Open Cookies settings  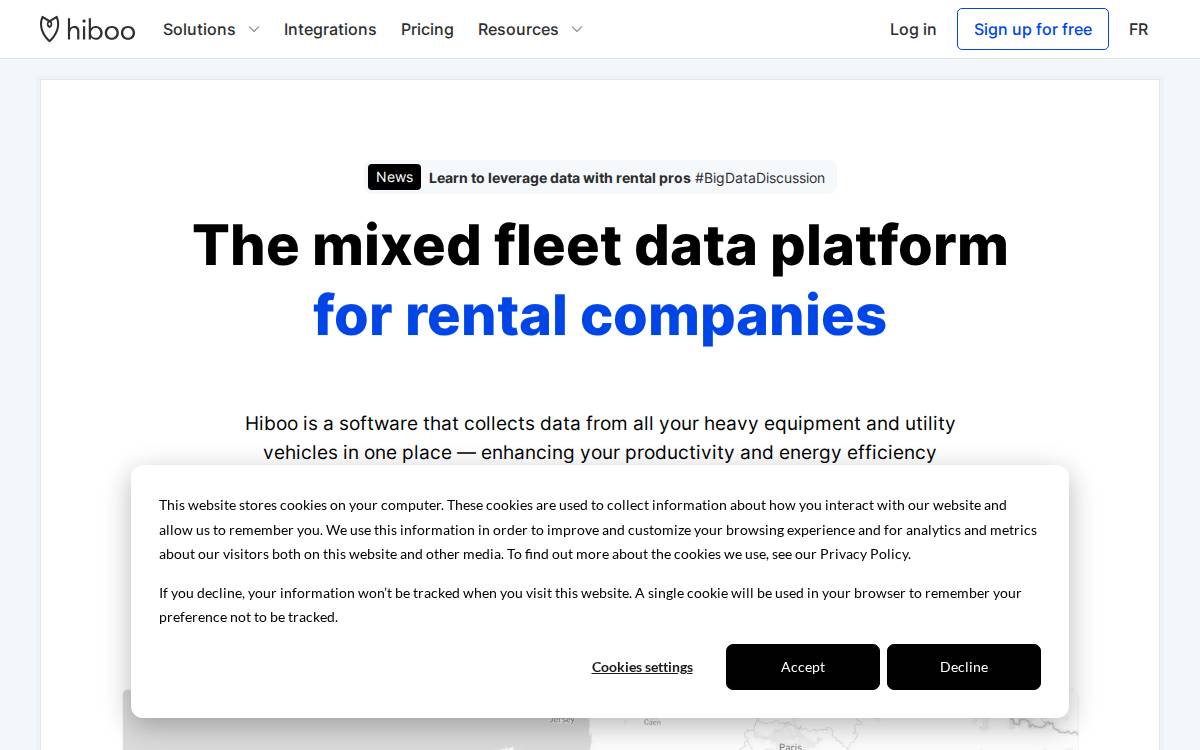click(x=642, y=667)
